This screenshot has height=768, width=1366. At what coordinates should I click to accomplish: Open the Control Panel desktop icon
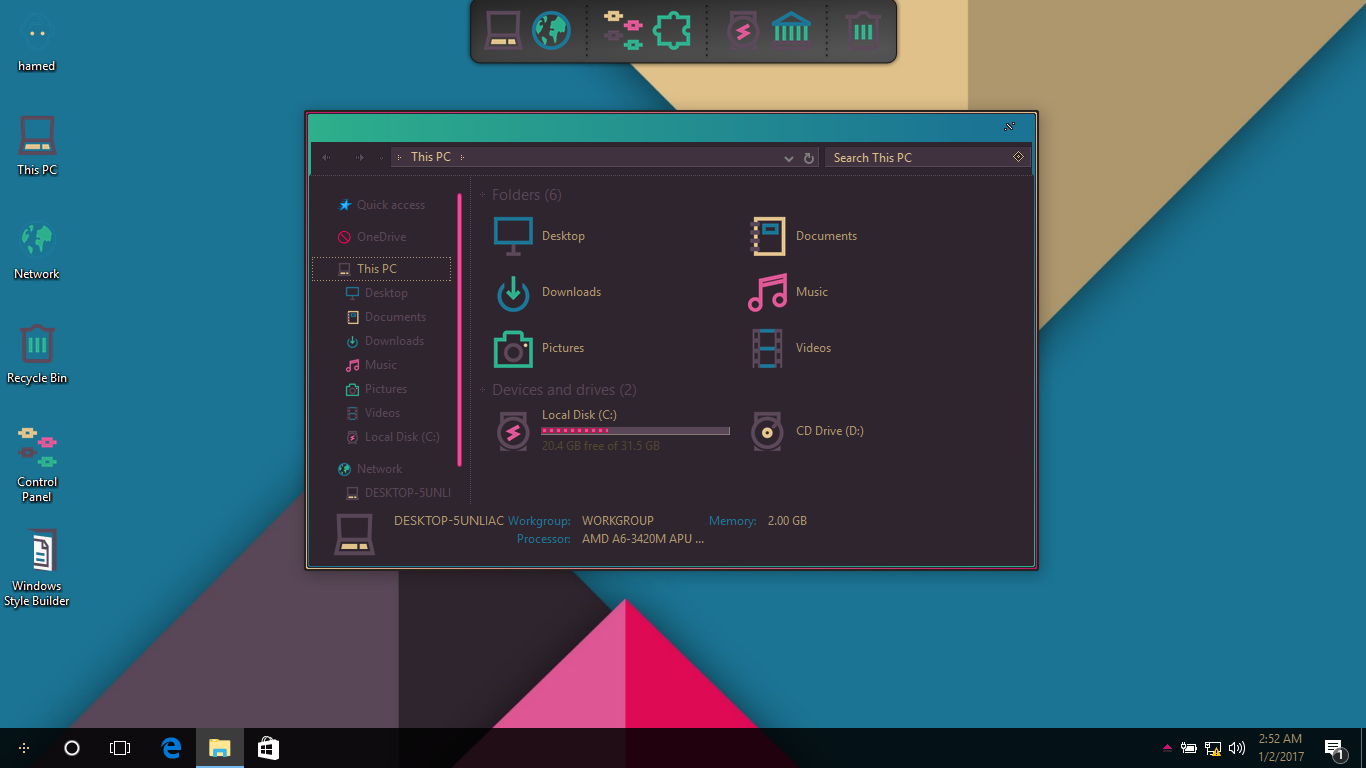tap(37, 463)
